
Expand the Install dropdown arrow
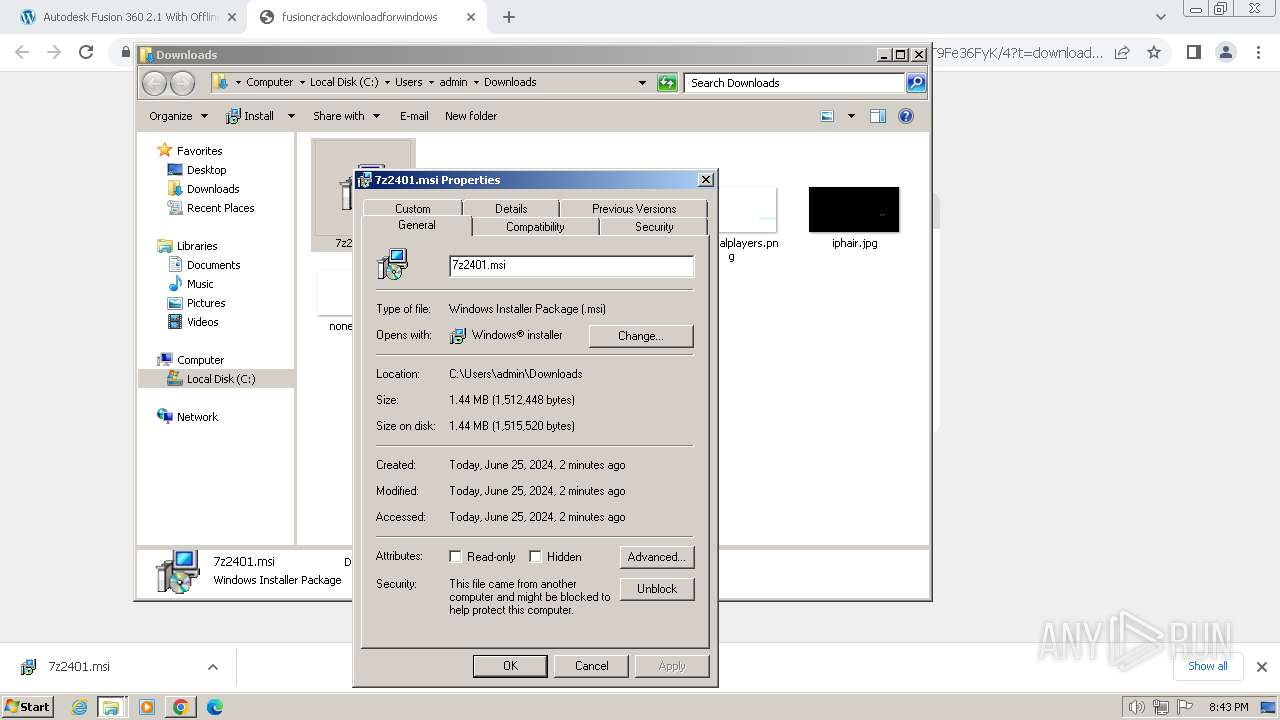pos(291,116)
